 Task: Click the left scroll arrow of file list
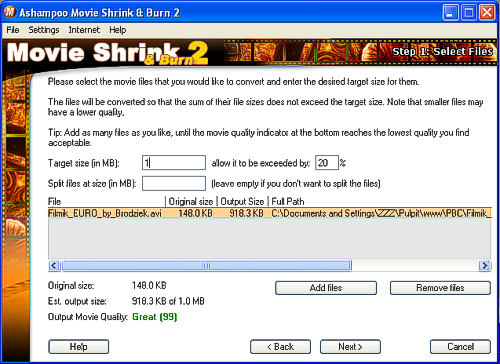point(54,266)
